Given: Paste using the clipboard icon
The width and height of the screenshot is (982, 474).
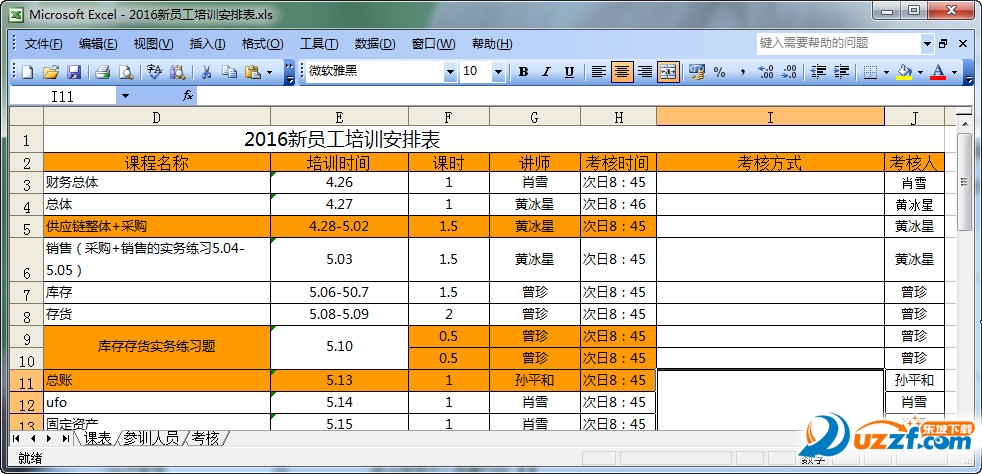Looking at the screenshot, I should 252,72.
